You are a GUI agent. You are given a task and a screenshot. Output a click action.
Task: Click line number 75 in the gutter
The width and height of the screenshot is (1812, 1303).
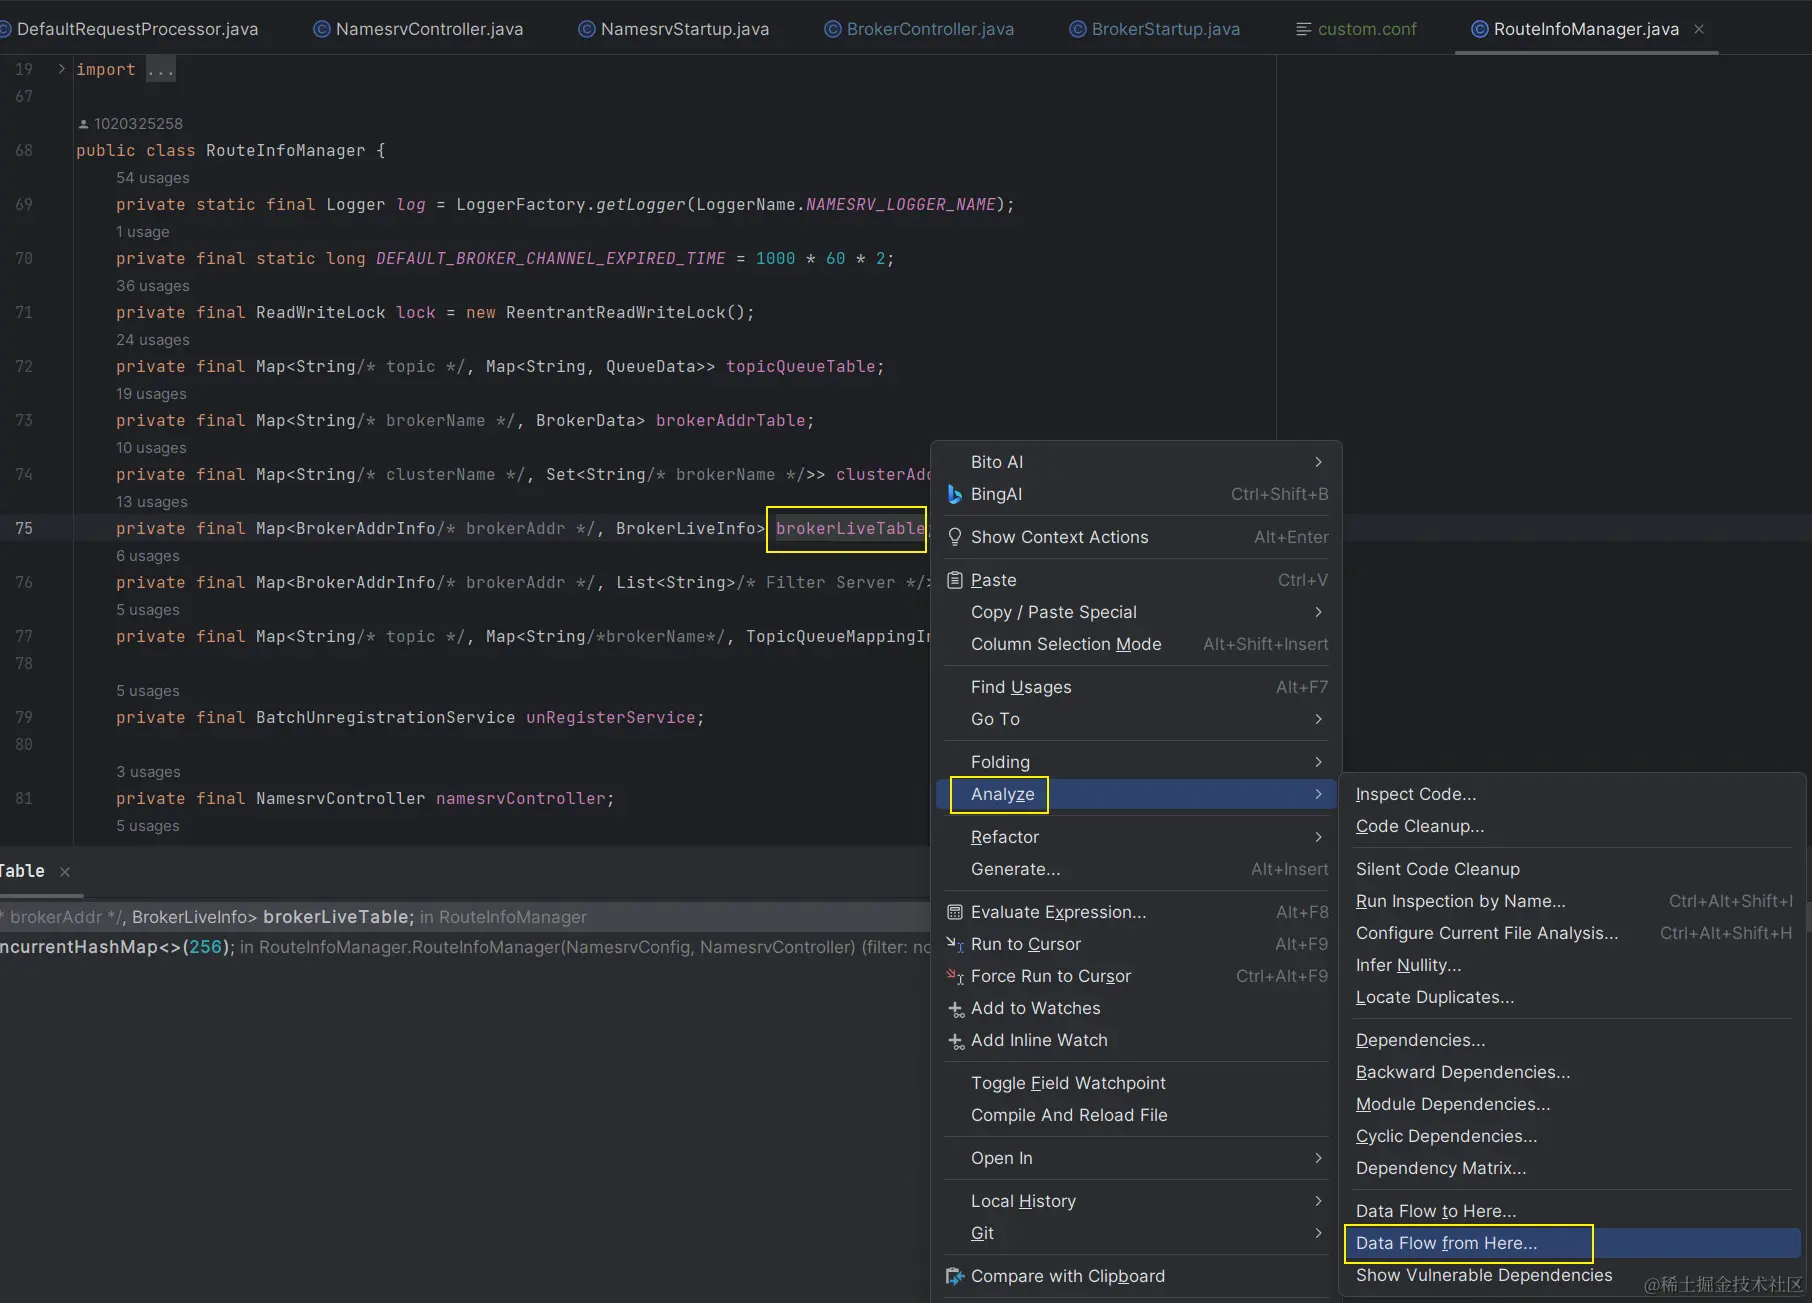[24, 529]
